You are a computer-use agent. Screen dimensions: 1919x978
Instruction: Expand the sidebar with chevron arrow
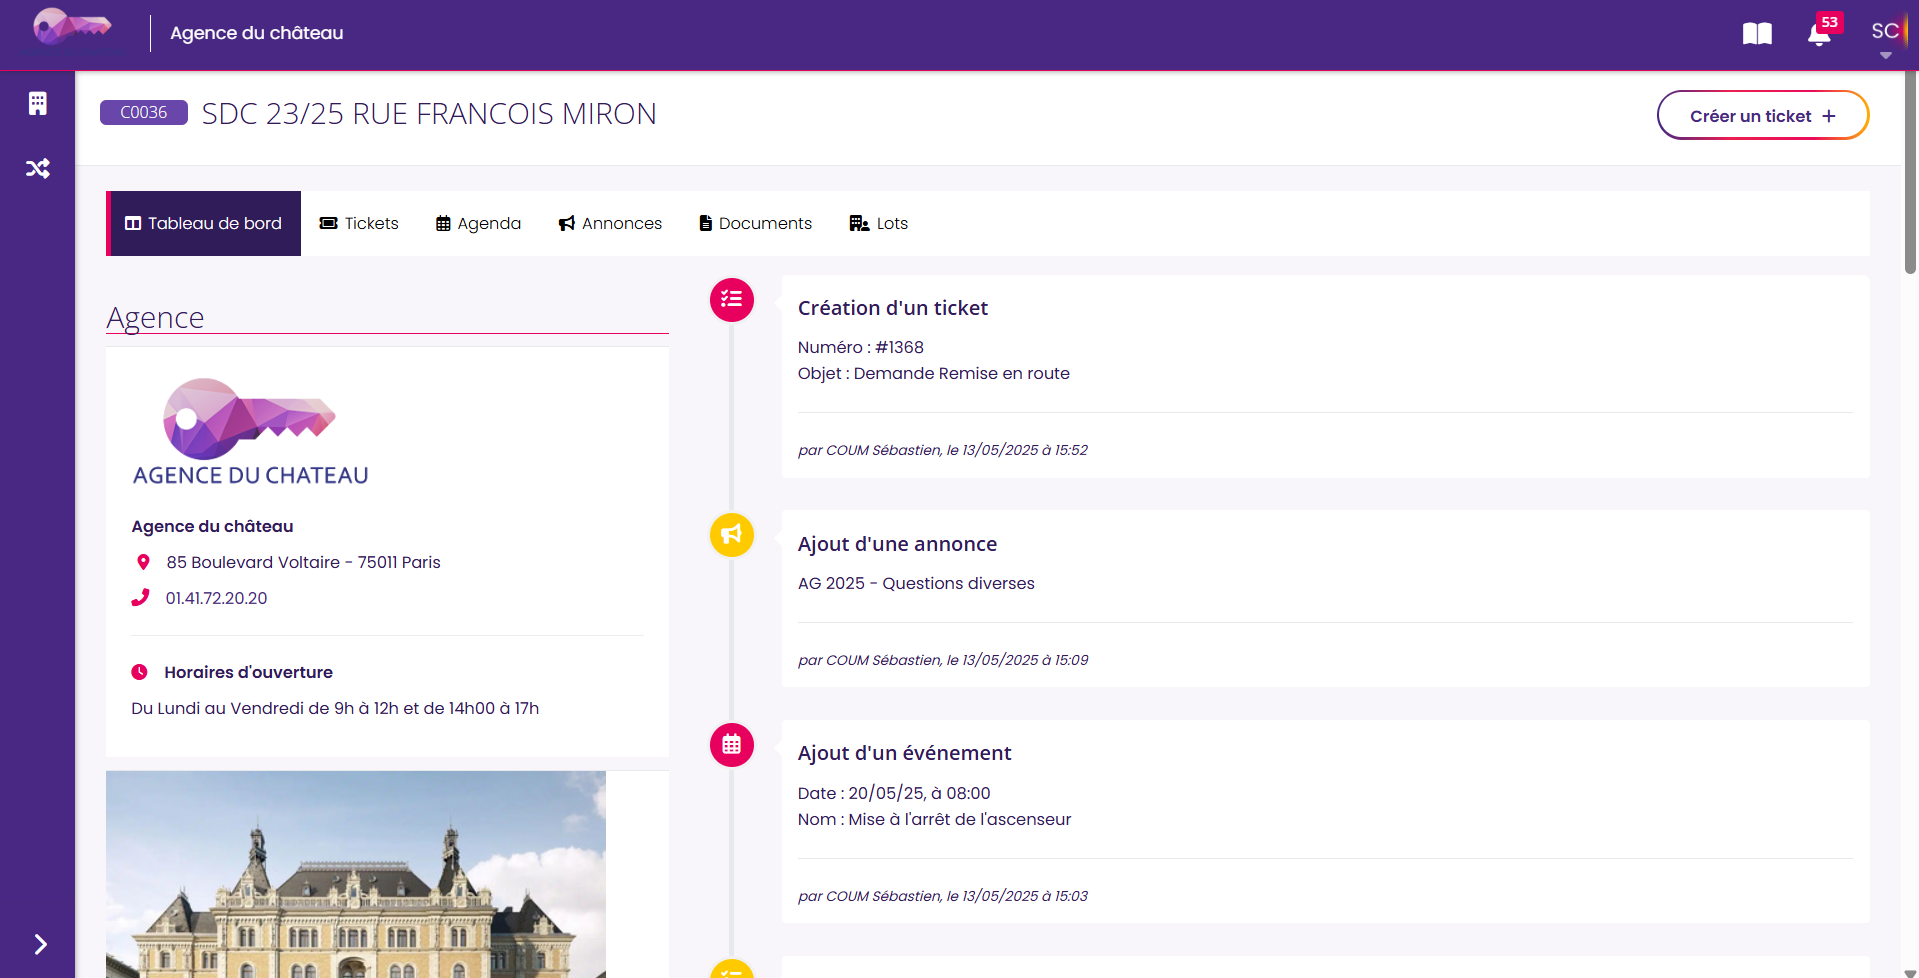[x=40, y=944]
